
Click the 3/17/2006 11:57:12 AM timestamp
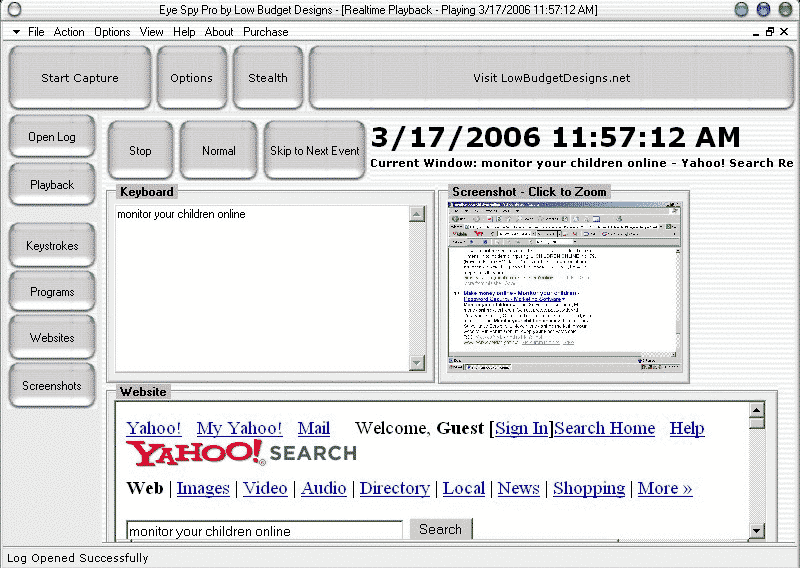coord(555,137)
